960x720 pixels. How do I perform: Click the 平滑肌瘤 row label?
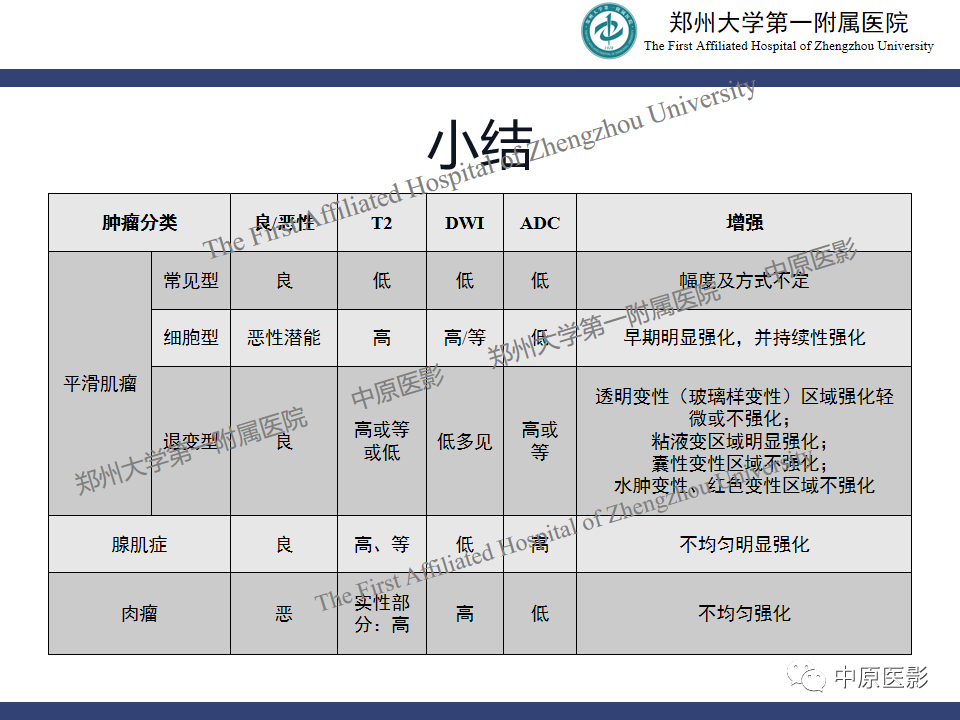click(x=100, y=384)
